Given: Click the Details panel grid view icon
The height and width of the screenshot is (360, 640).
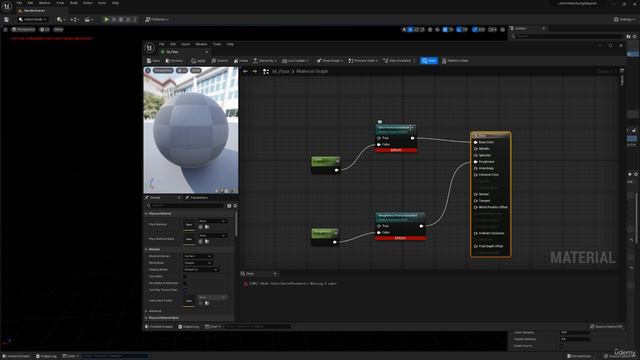Looking at the screenshot, I should click(x=229, y=206).
